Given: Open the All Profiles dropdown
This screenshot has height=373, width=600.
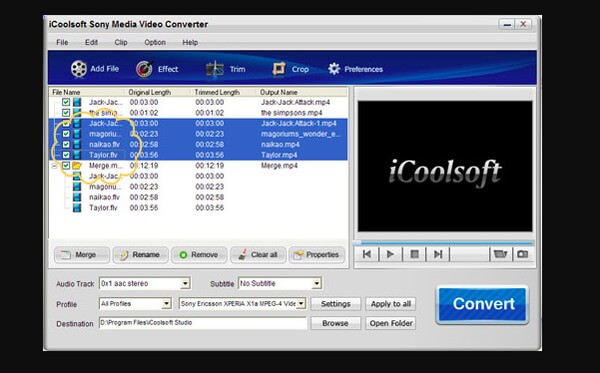Looking at the screenshot, I should (x=166, y=304).
